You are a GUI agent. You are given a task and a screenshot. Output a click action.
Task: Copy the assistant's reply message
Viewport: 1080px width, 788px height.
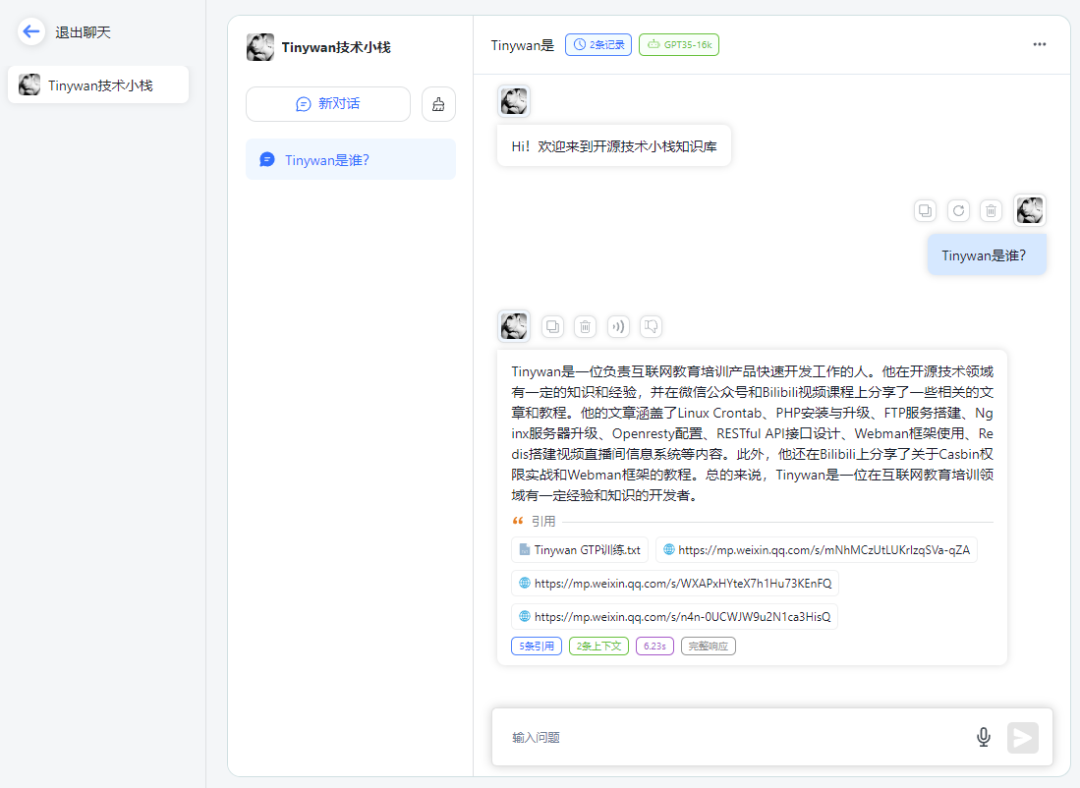552,326
